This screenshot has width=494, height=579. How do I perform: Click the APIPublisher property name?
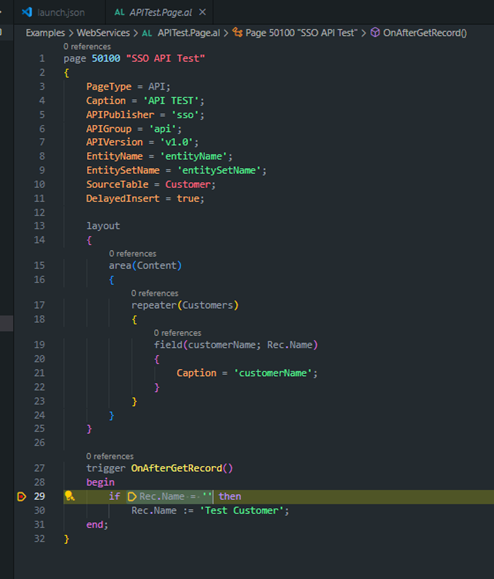[x=120, y=114]
